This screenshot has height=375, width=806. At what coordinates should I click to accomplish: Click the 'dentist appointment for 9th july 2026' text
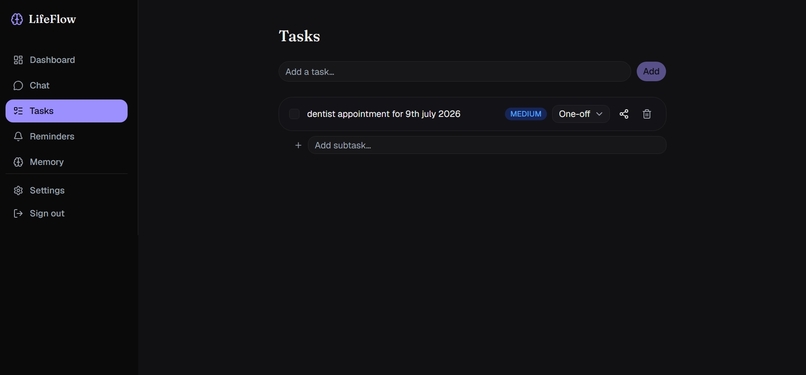[383, 114]
